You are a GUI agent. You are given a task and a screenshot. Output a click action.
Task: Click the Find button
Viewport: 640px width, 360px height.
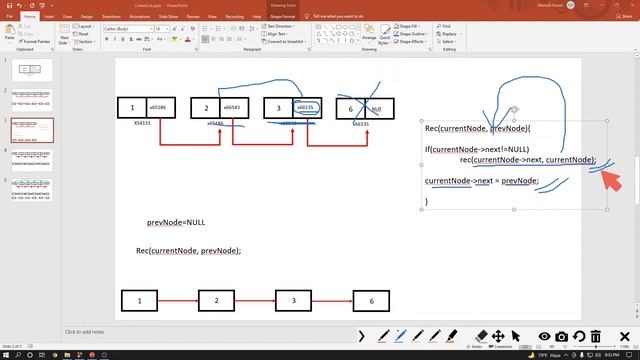(444, 26)
